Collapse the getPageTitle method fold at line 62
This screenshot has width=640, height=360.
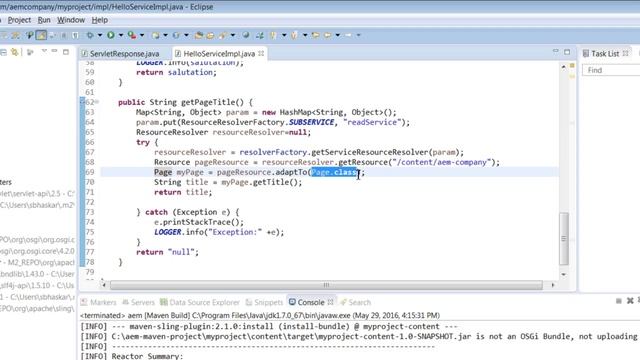pos(97,102)
